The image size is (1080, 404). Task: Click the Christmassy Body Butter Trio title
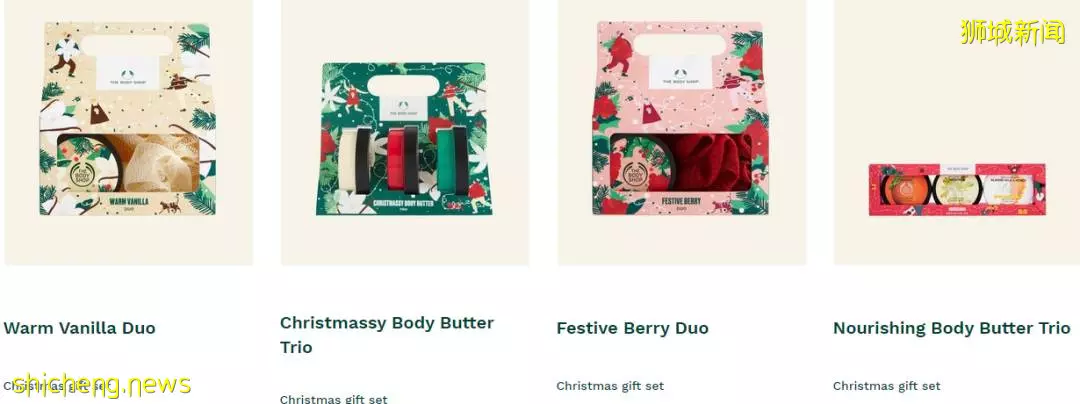point(386,334)
